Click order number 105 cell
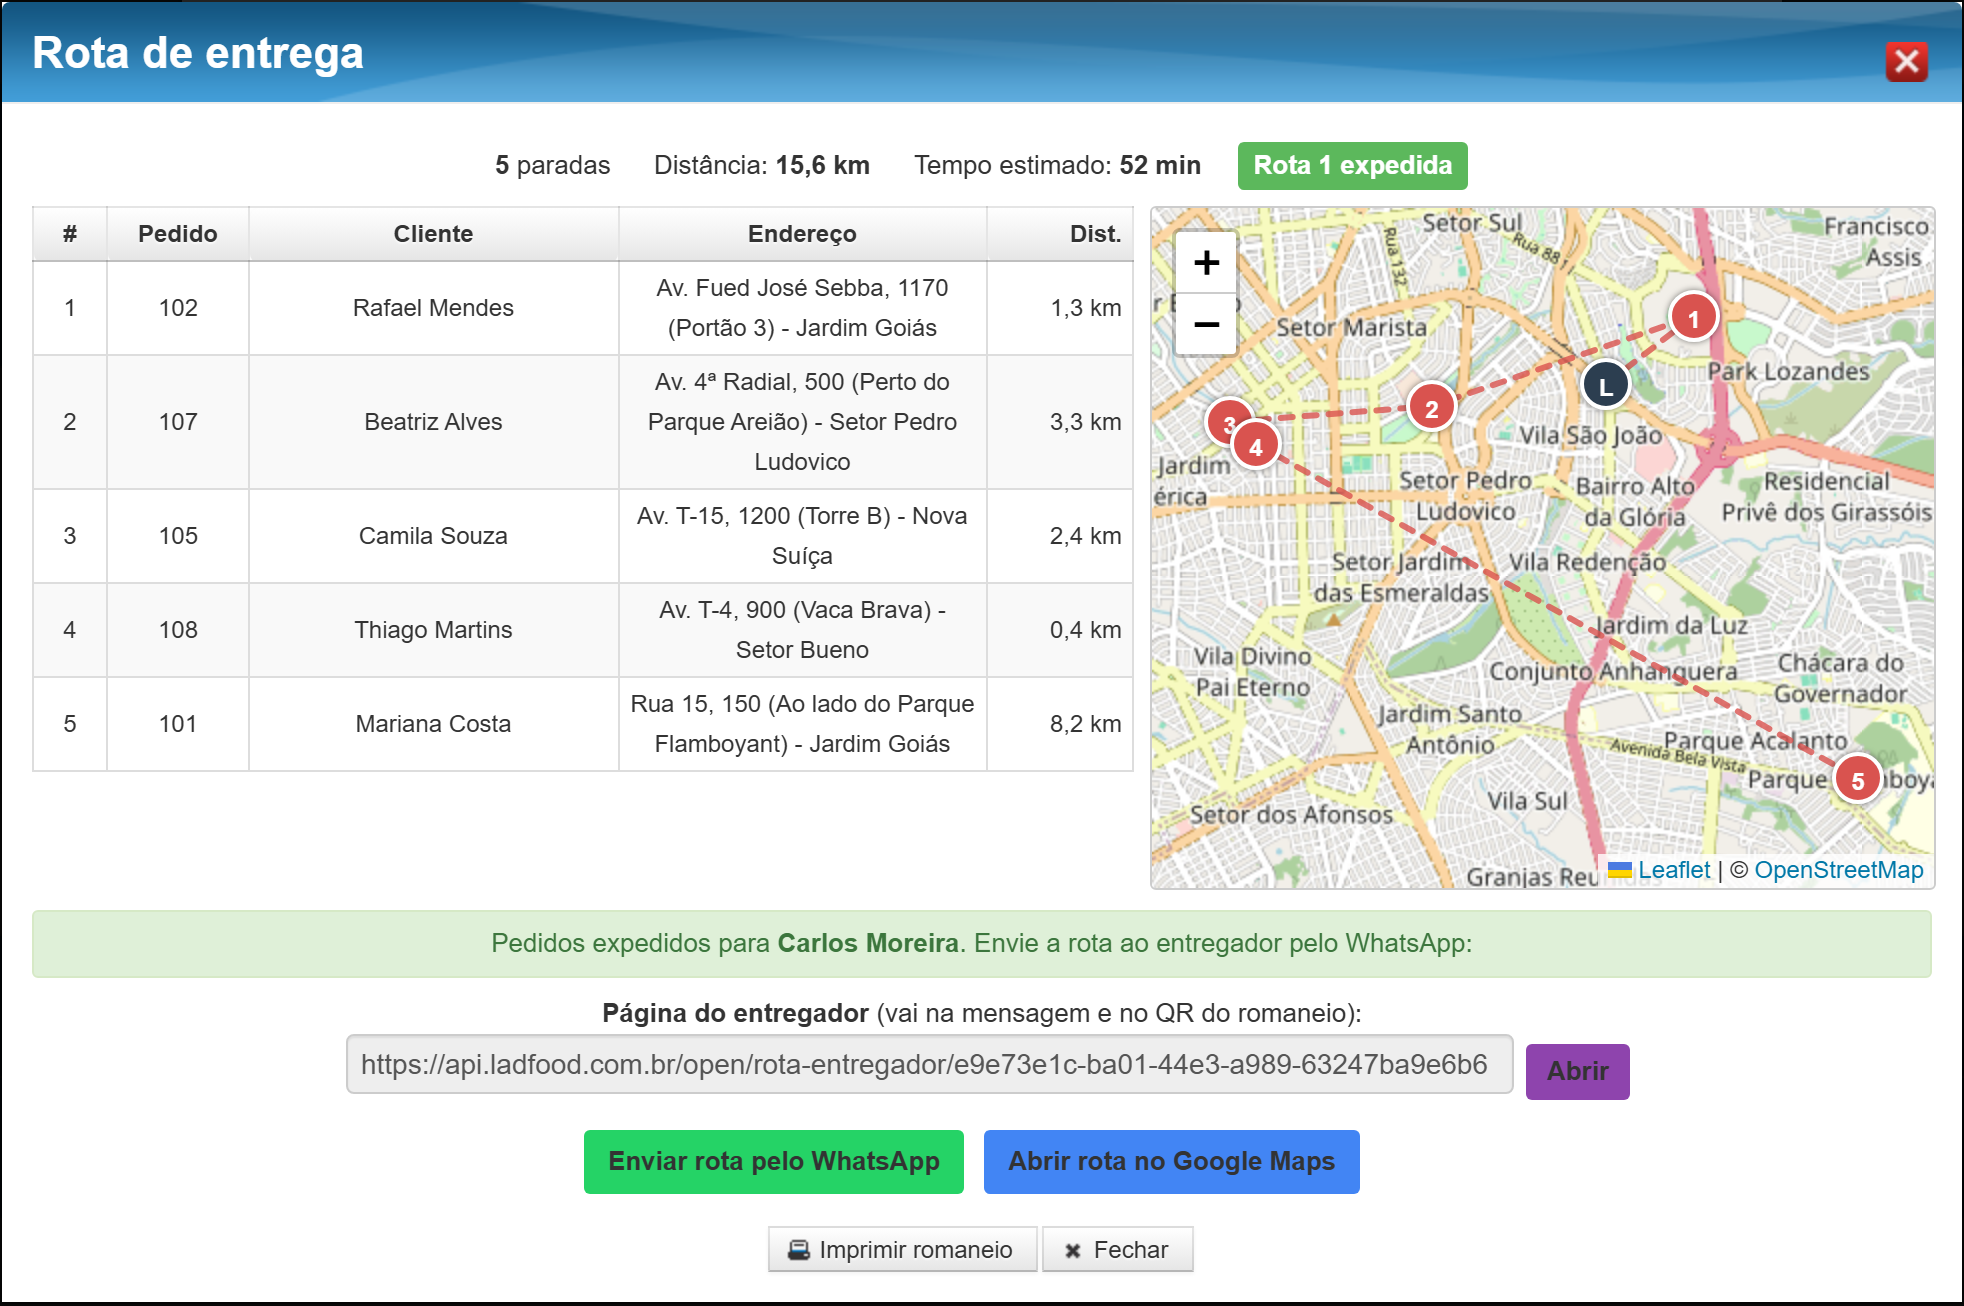 click(x=178, y=536)
